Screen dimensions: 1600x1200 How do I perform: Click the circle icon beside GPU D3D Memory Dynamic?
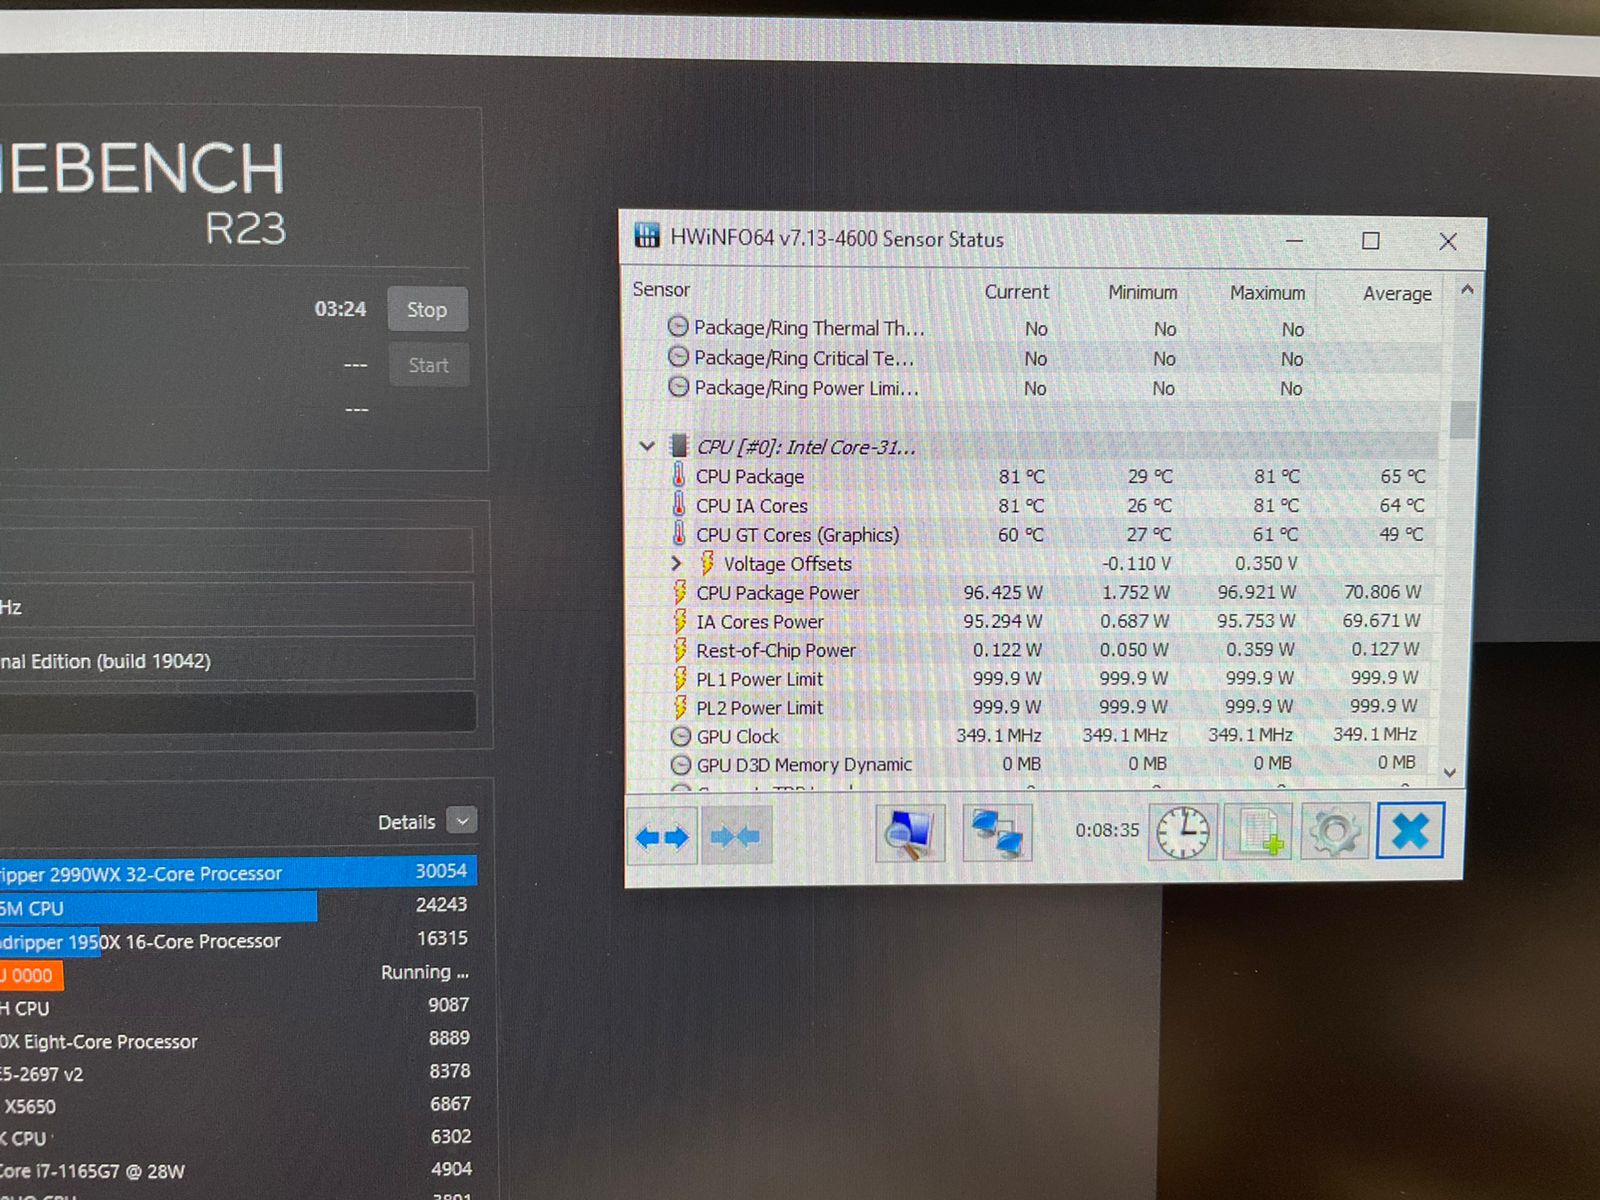681,765
